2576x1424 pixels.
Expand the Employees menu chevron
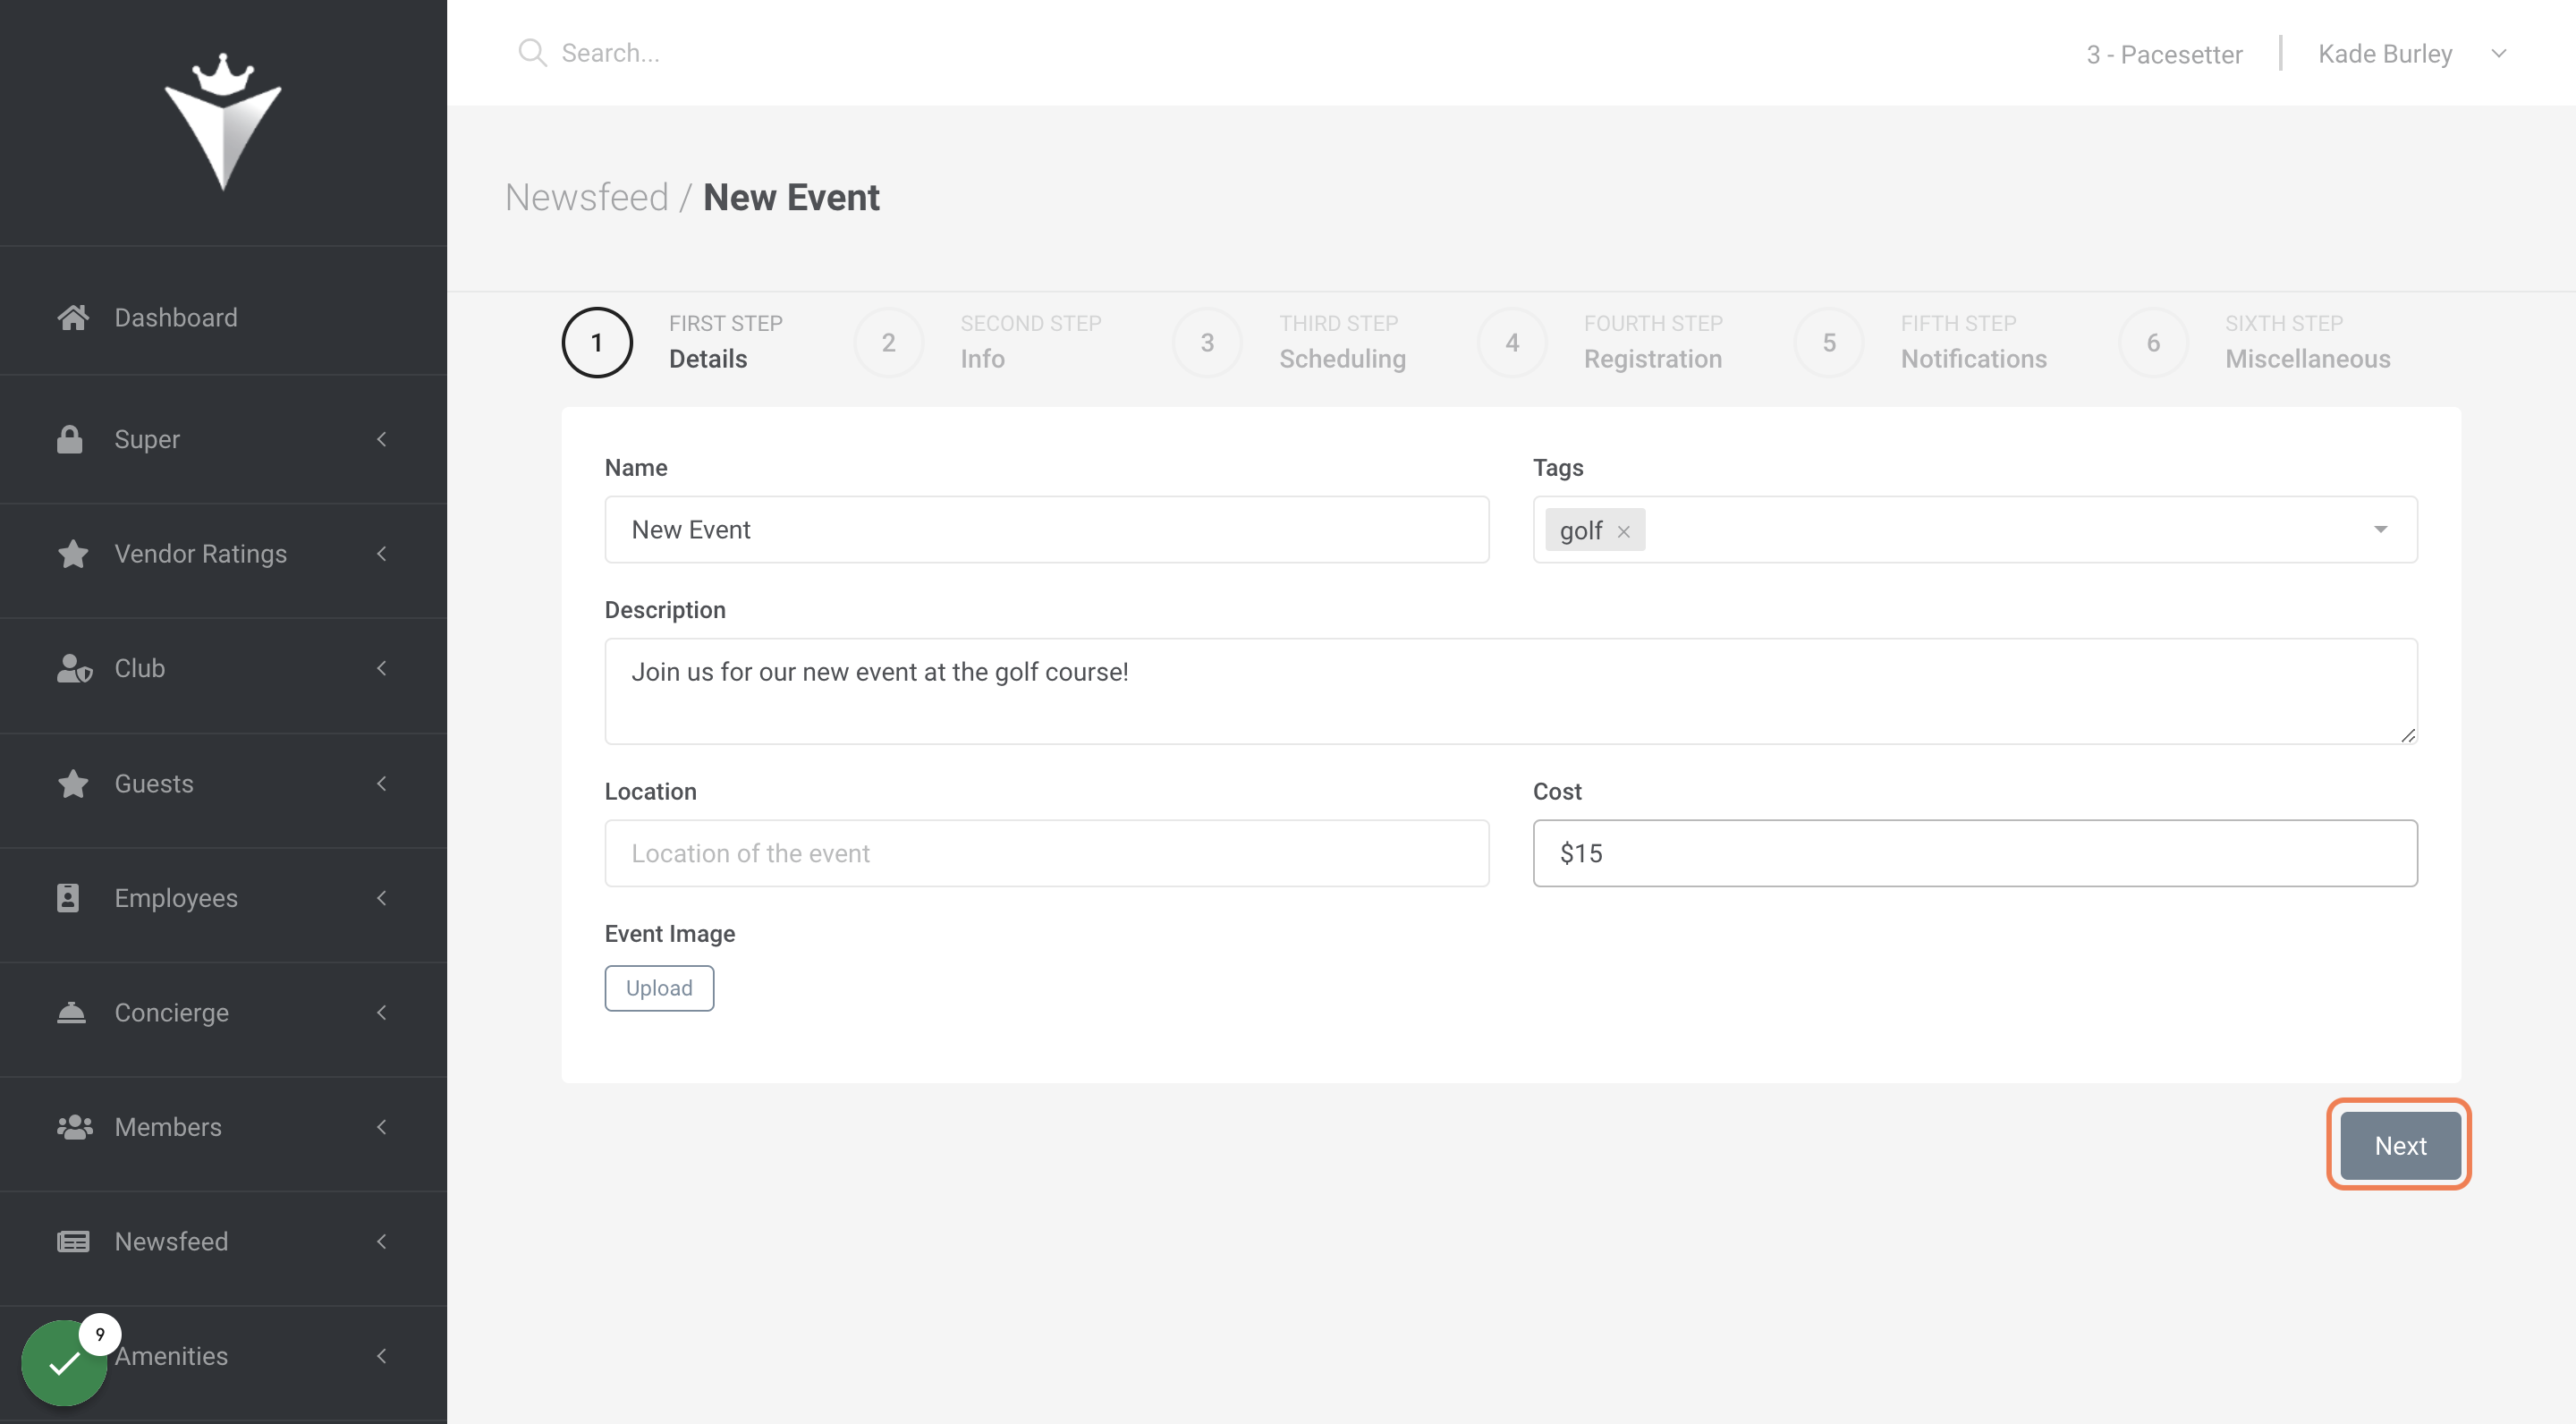[x=381, y=897]
